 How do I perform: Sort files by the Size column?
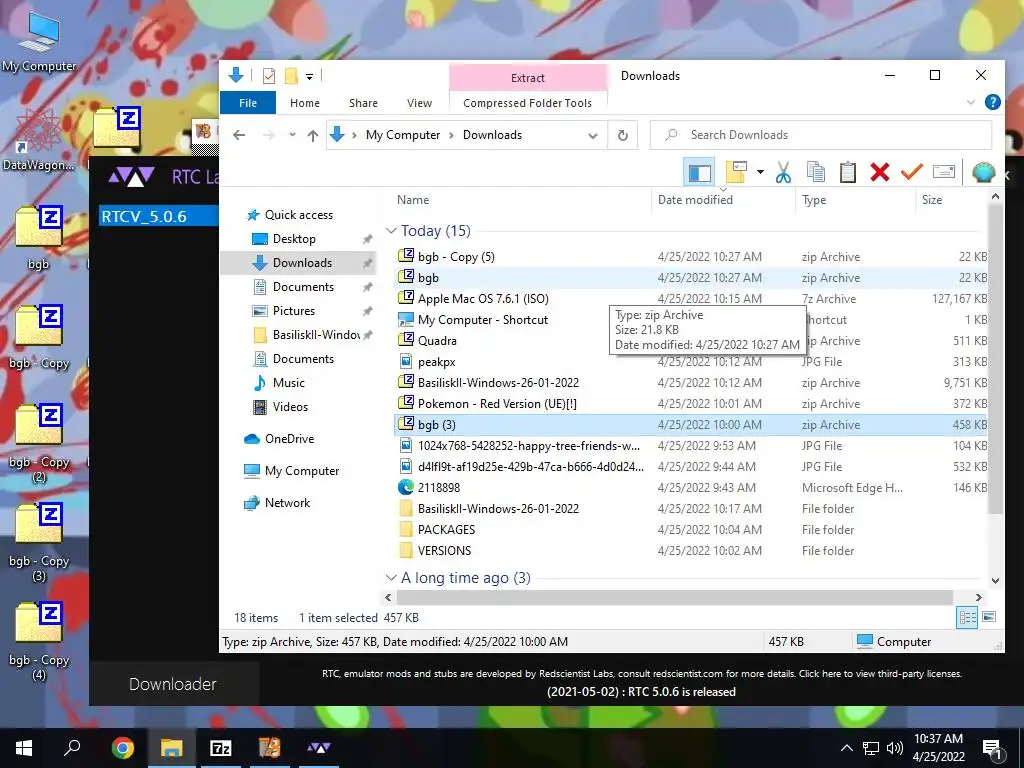pos(952,200)
